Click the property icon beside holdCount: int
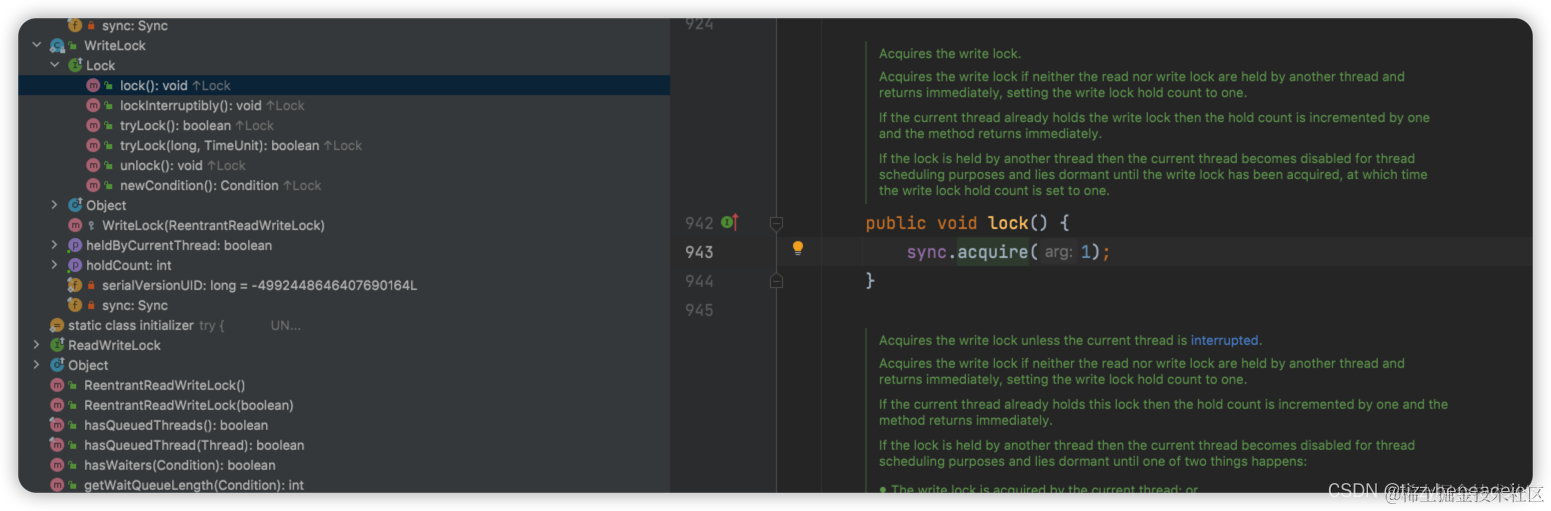Image resolution: width=1551 pixels, height=511 pixels. pyautogui.click(x=75, y=266)
